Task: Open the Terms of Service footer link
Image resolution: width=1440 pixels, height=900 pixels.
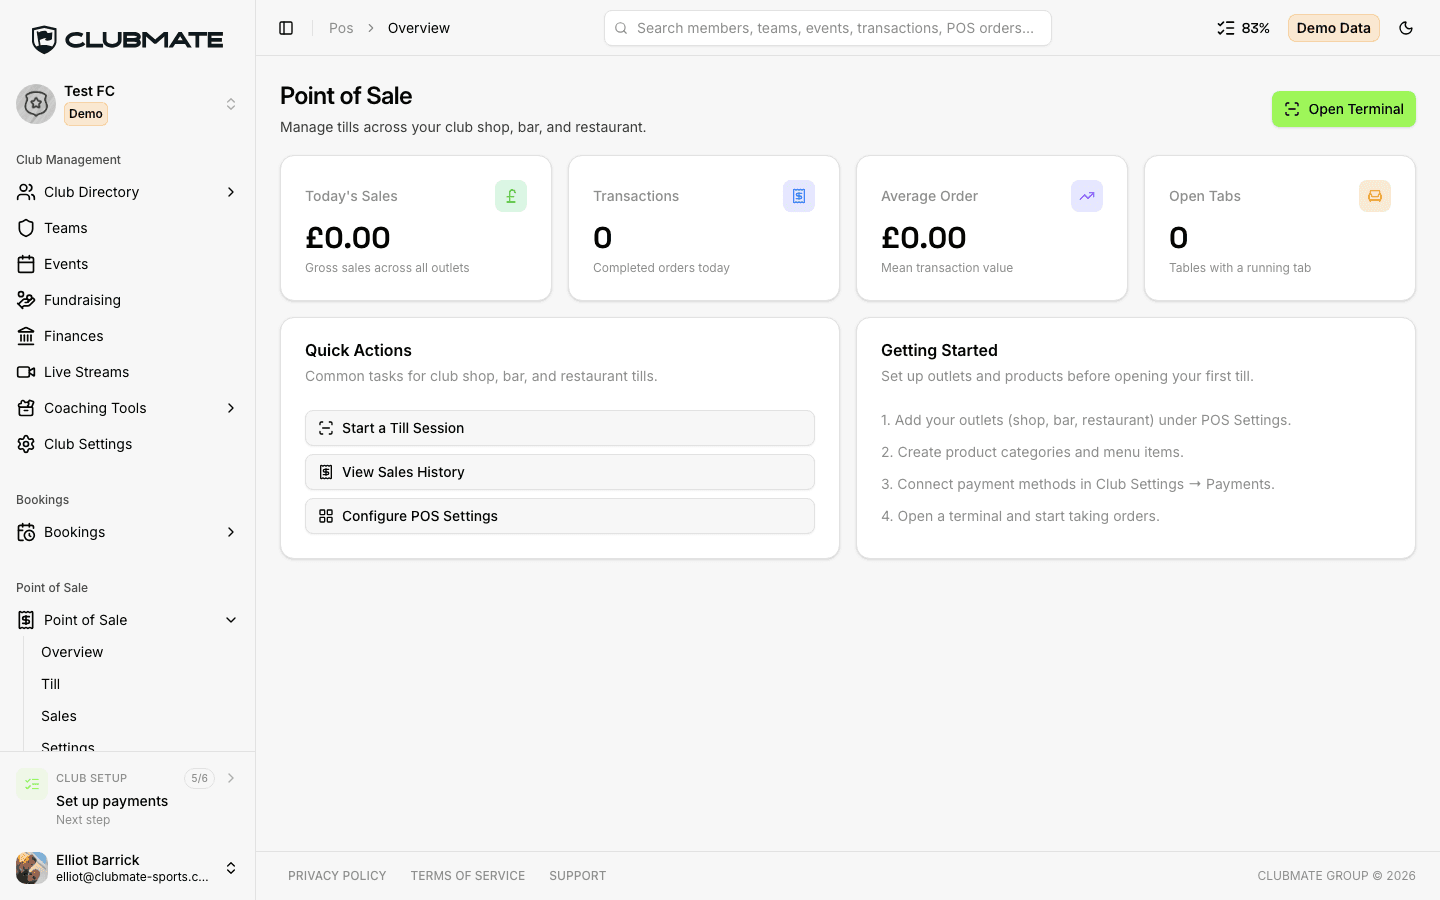Action: tap(468, 876)
